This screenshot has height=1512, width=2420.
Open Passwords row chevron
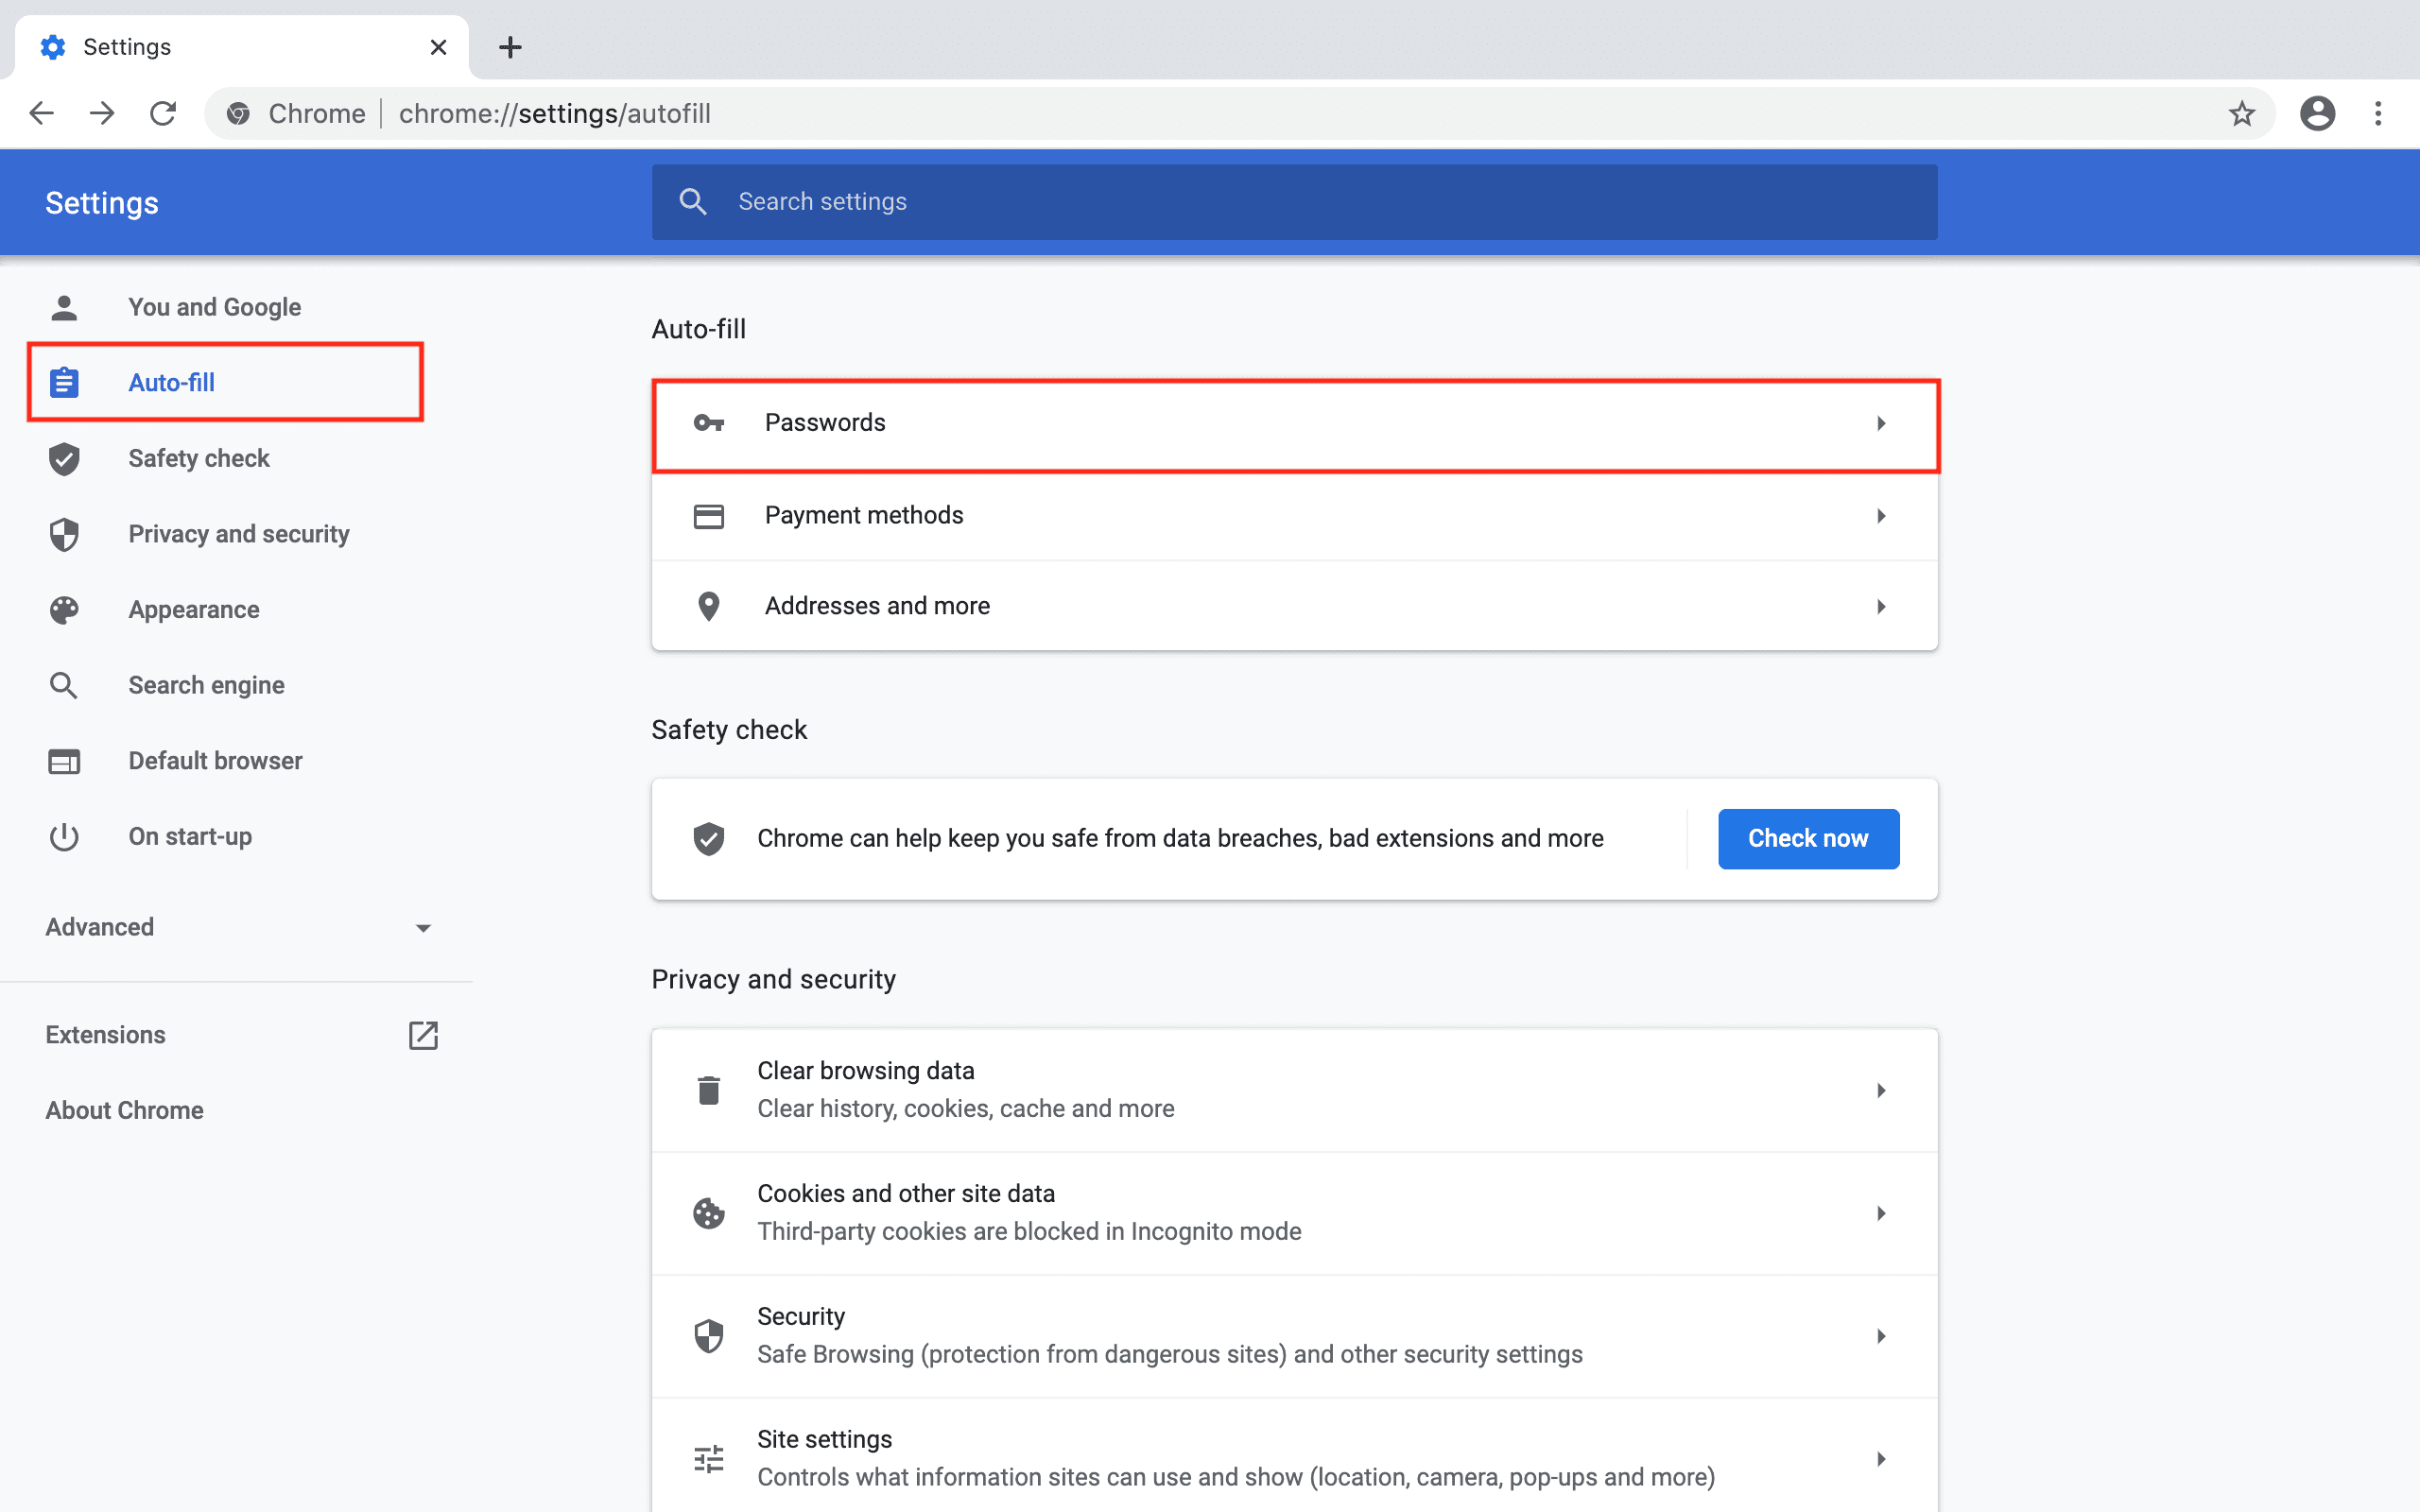coord(1881,424)
